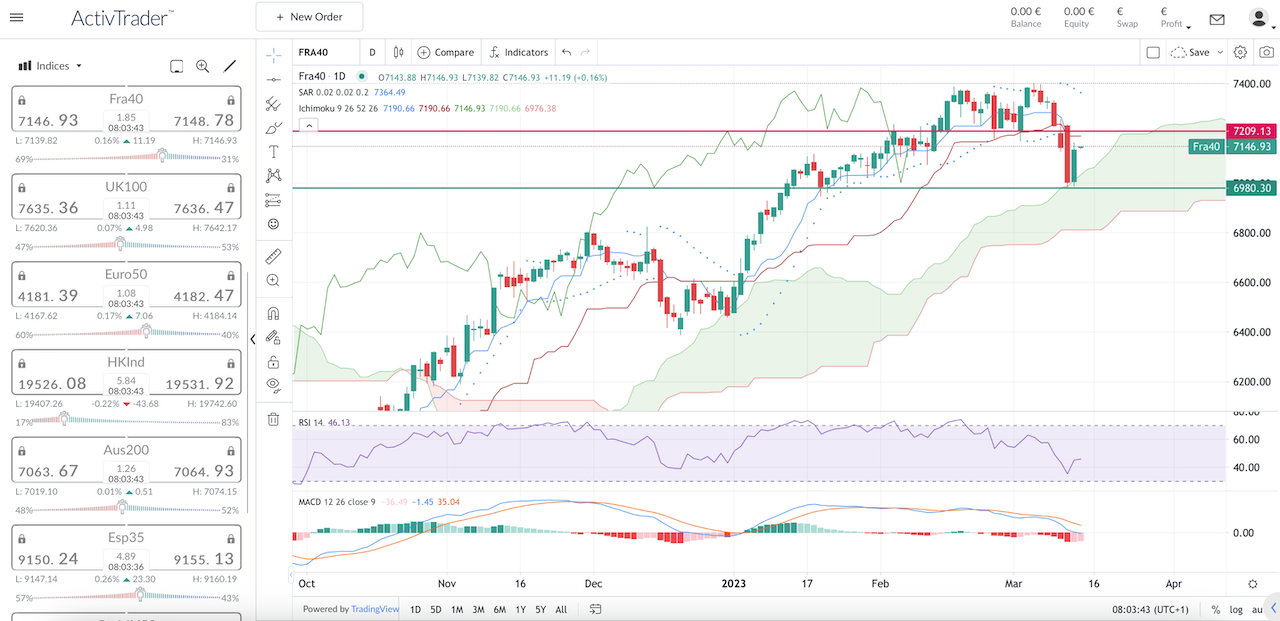
Task: Click the trash remove drawings icon
Action: (273, 419)
